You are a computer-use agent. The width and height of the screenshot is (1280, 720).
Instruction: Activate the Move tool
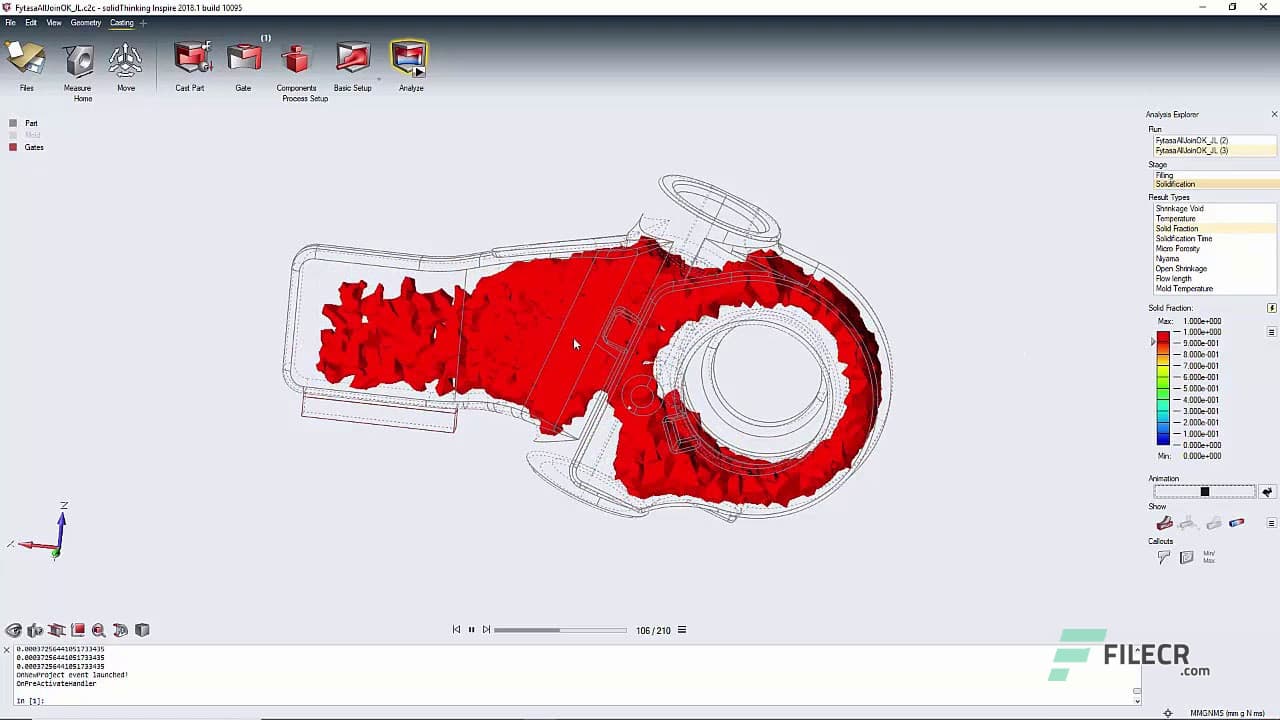[x=126, y=61]
